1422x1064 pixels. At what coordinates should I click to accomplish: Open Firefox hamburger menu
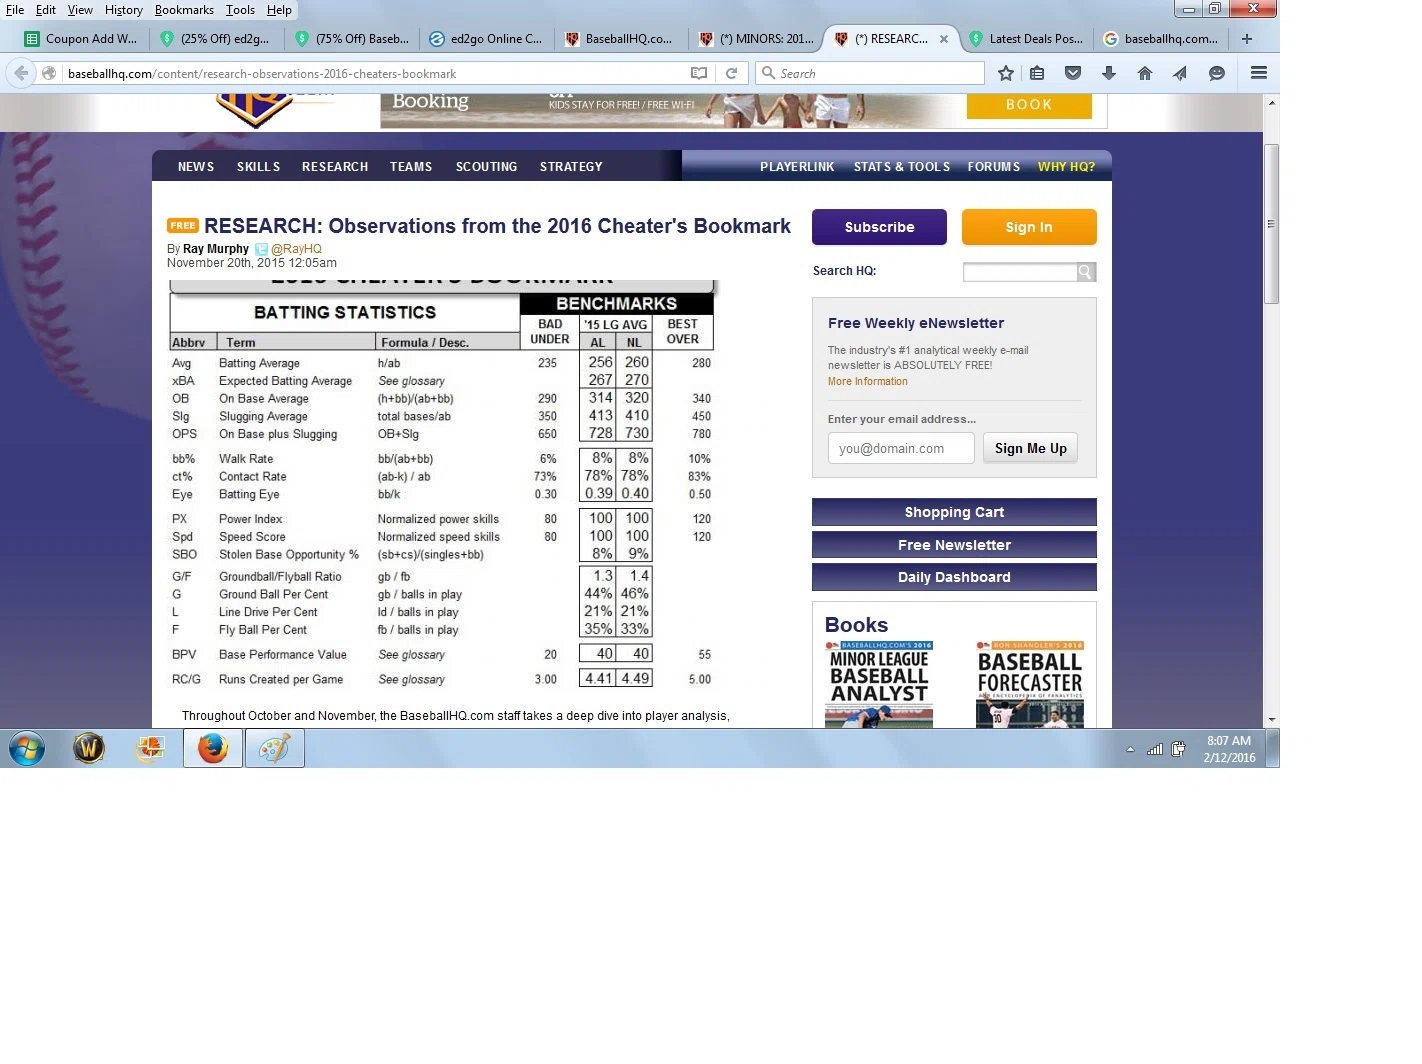pos(1259,73)
